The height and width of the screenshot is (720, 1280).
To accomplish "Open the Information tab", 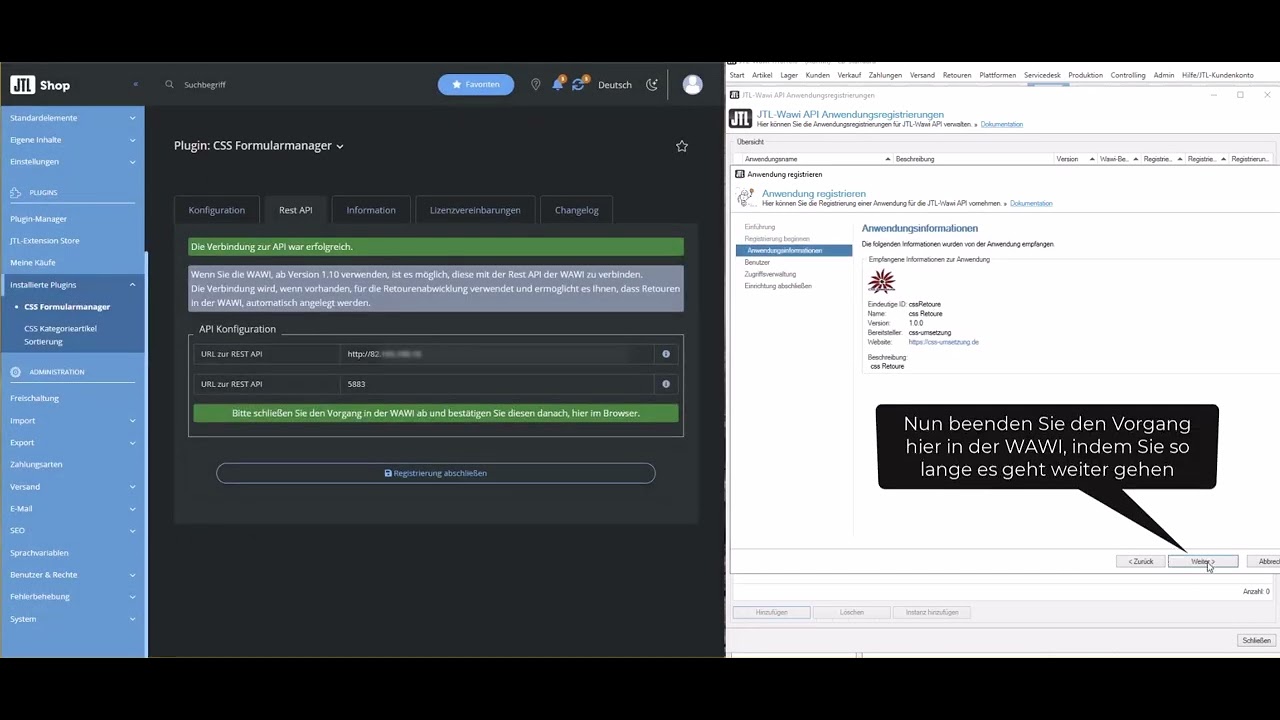I will [371, 210].
